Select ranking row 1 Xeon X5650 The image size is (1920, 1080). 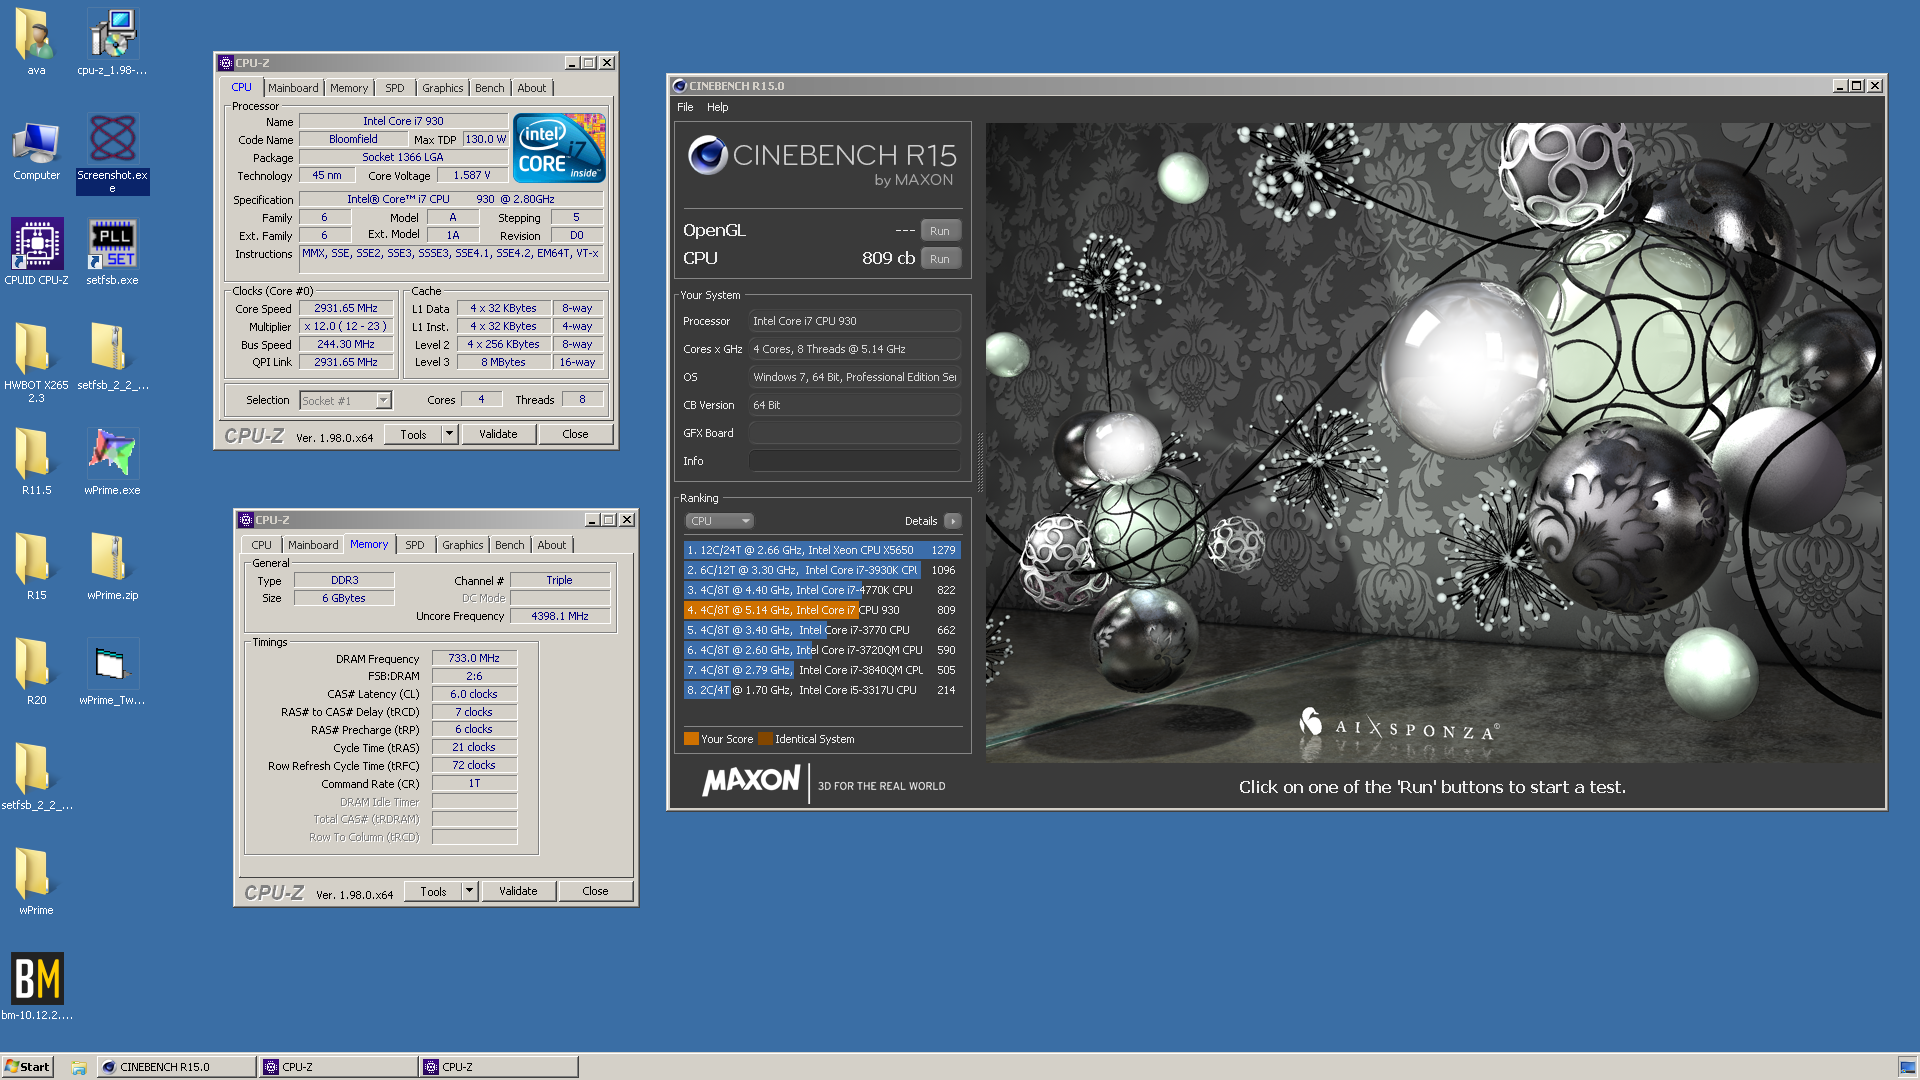click(822, 550)
